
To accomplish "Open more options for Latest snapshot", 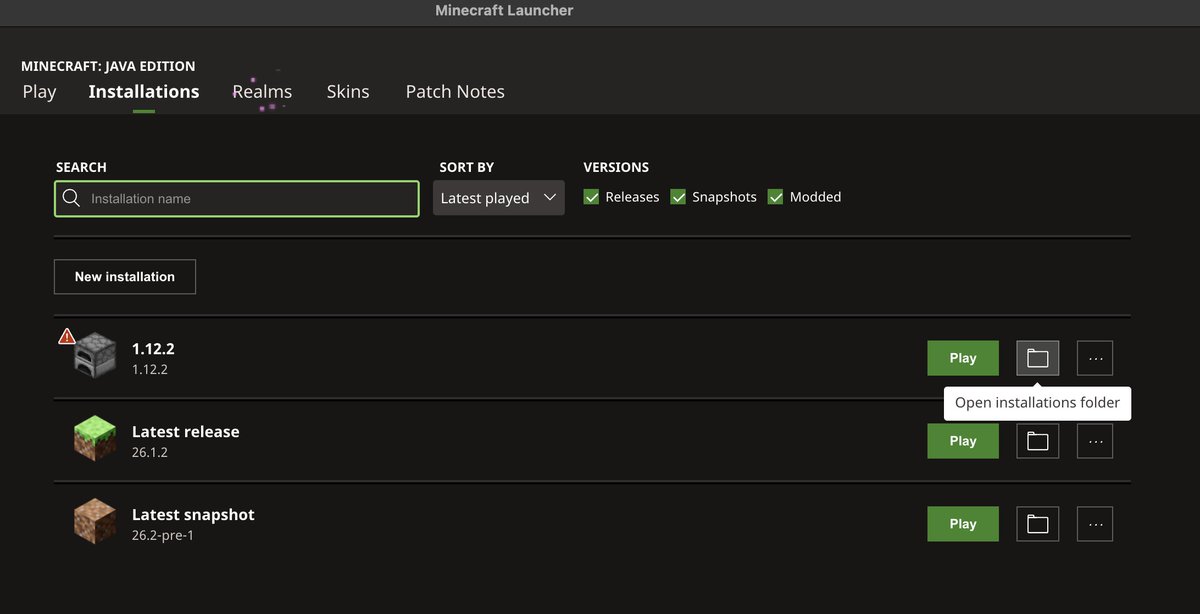I will coord(1095,524).
